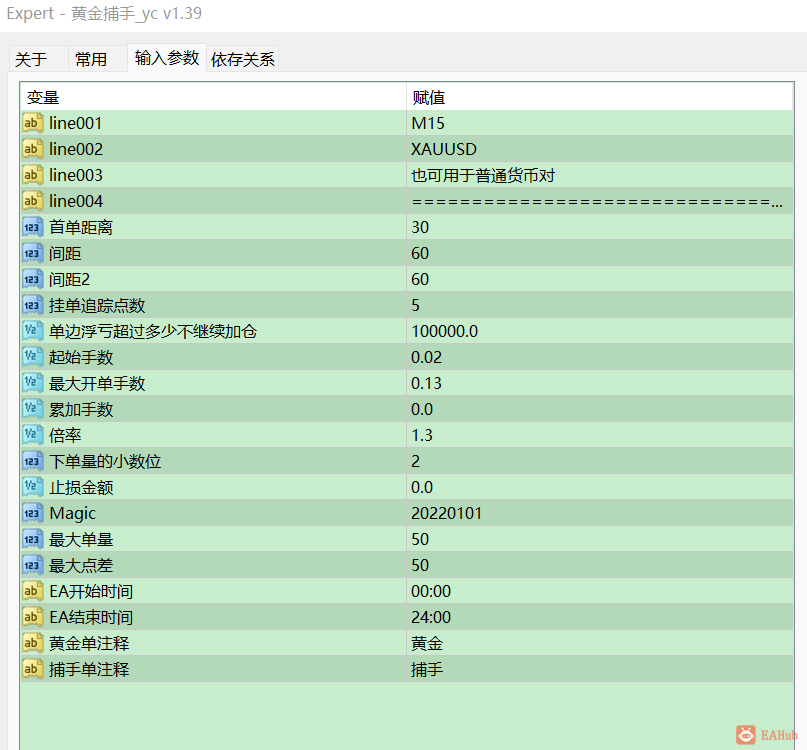The width and height of the screenshot is (807, 750).
Task: Click the string icon beside line004
Action: coord(32,201)
